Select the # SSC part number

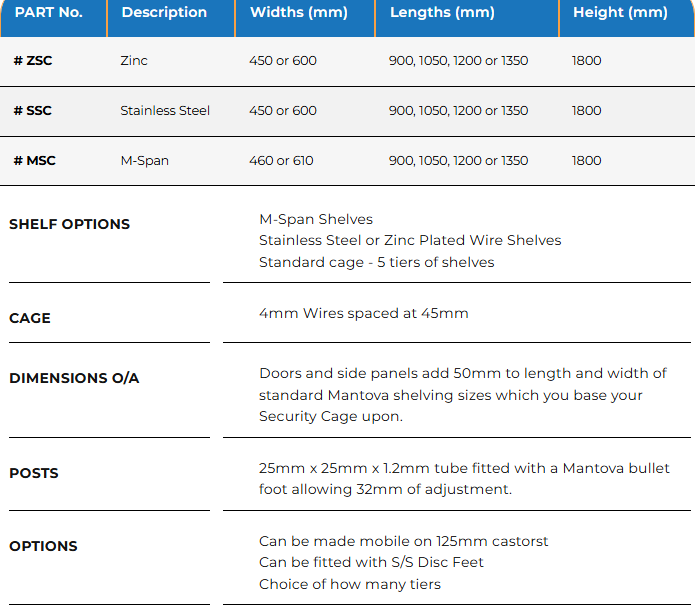33,111
